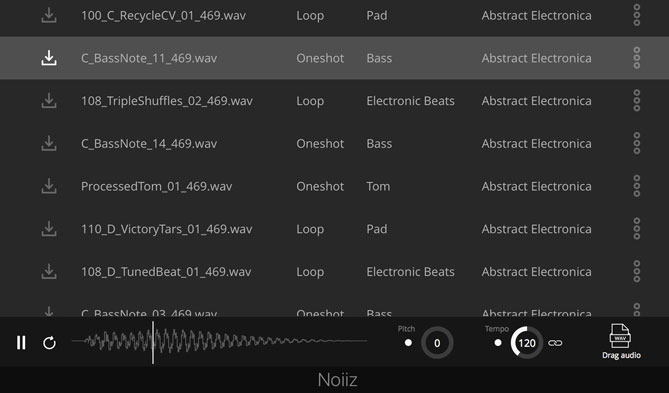Click the Electronic Beats tag for TunedBeat

[410, 271]
